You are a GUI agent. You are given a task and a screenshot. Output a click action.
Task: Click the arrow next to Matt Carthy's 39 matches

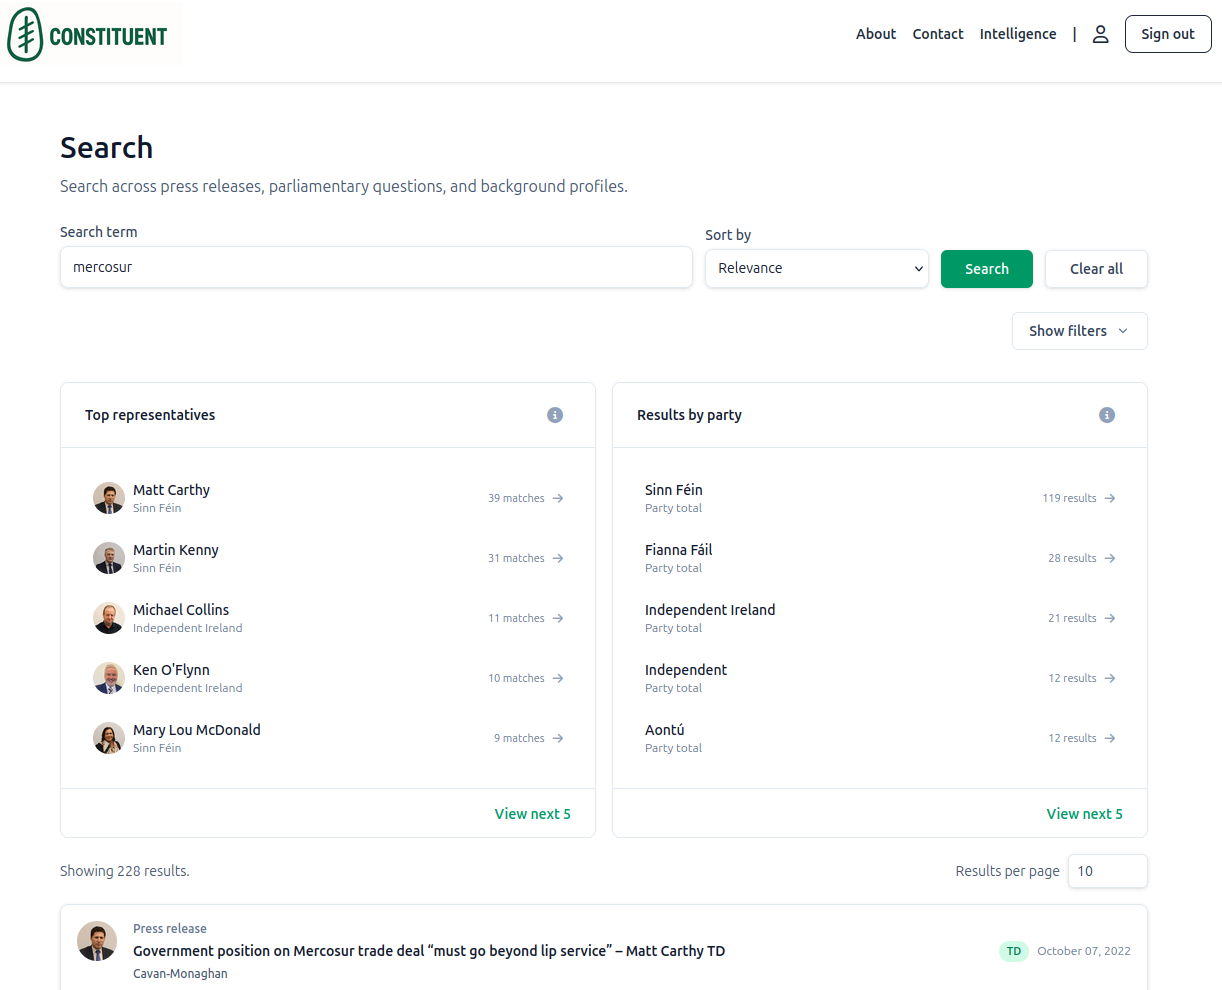pos(558,498)
